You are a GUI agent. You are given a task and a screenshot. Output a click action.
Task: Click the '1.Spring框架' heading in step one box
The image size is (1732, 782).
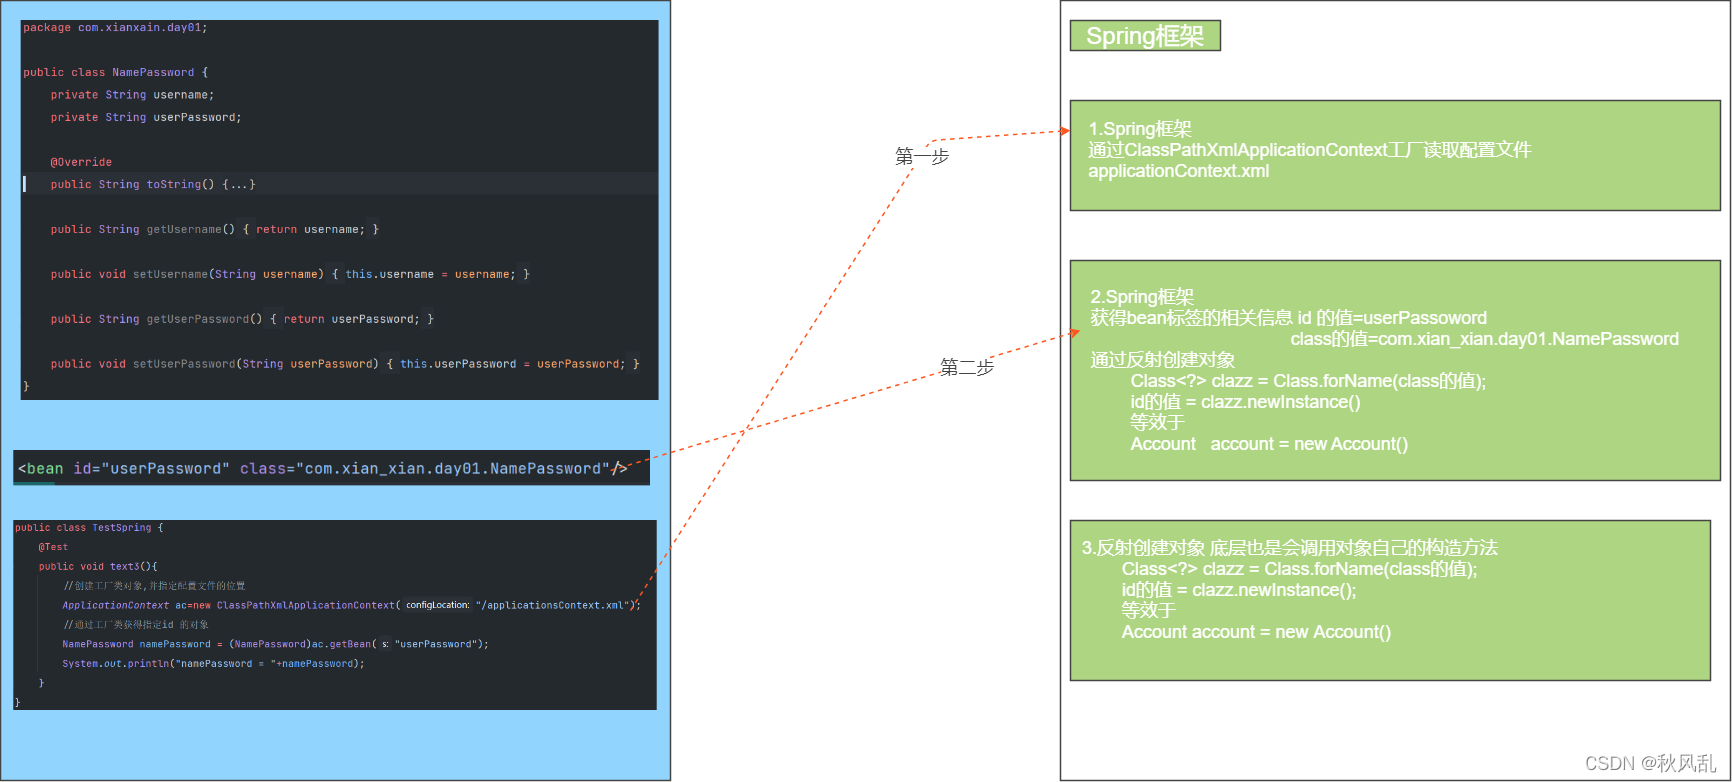click(x=1140, y=129)
